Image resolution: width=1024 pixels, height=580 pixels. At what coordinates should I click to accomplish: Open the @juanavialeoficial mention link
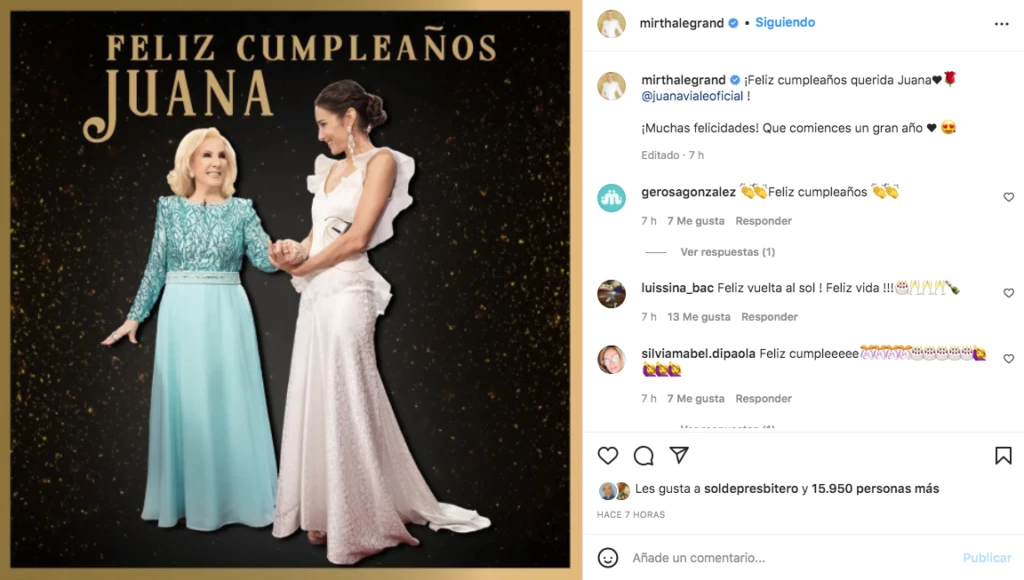(x=692, y=96)
